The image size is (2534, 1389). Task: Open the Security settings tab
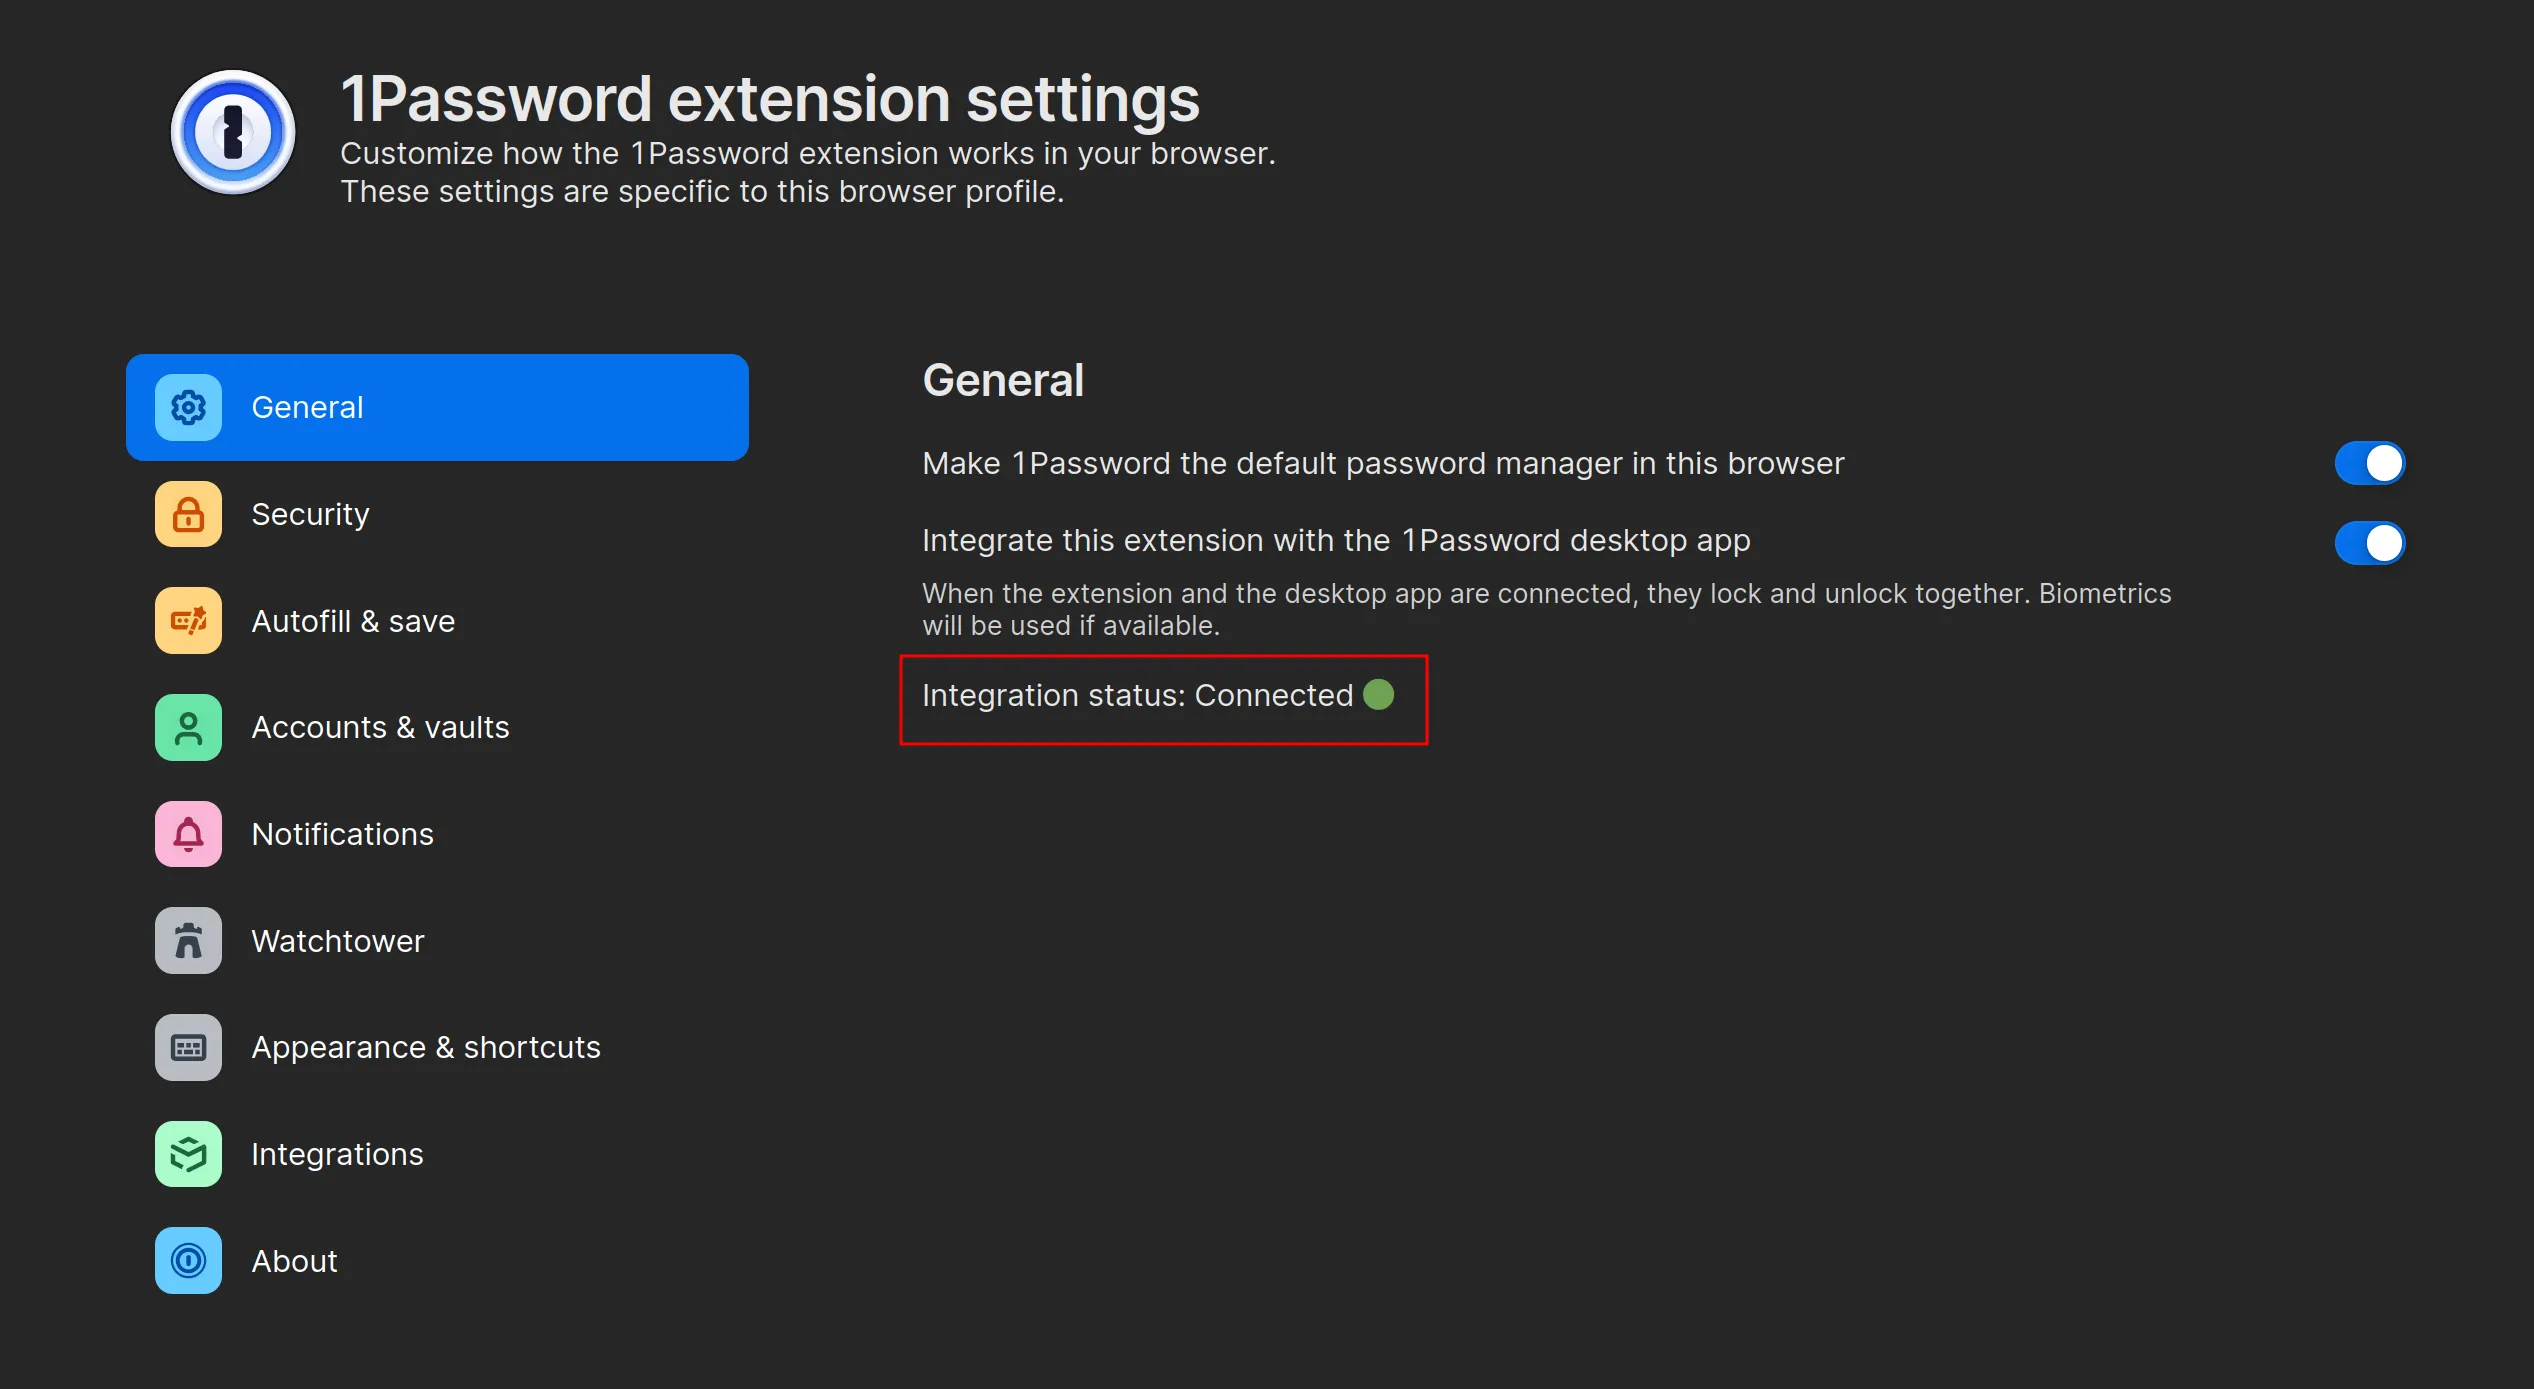coord(310,514)
